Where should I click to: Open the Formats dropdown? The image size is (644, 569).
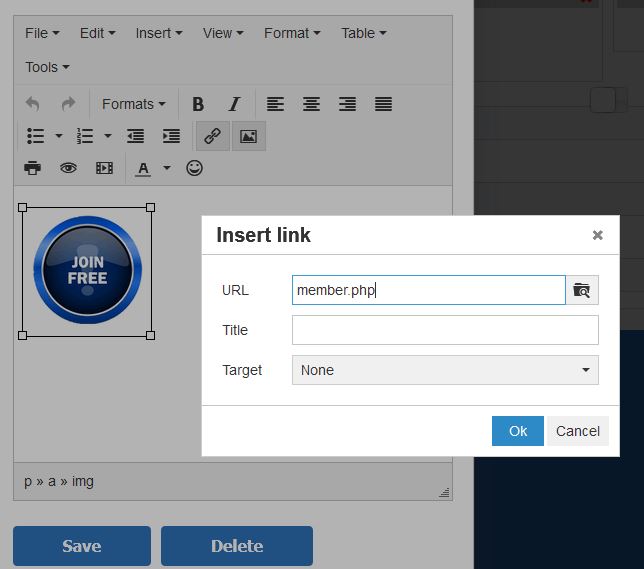coord(133,104)
